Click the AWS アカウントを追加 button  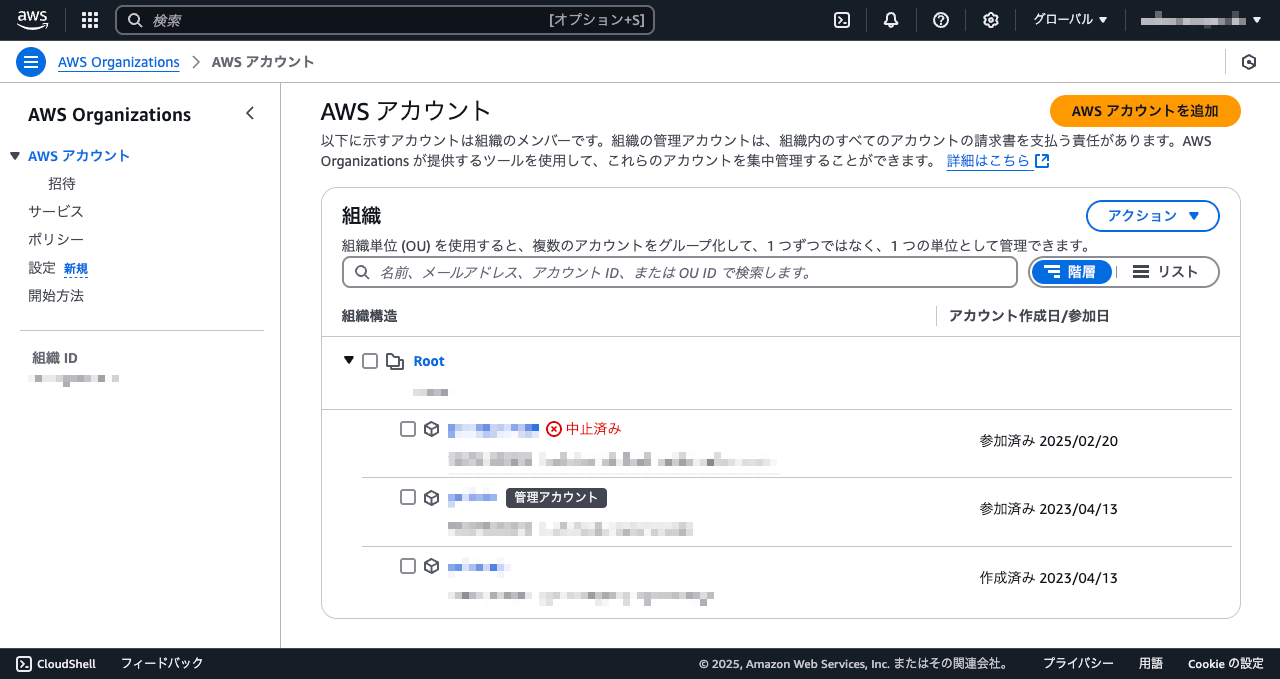1145,111
